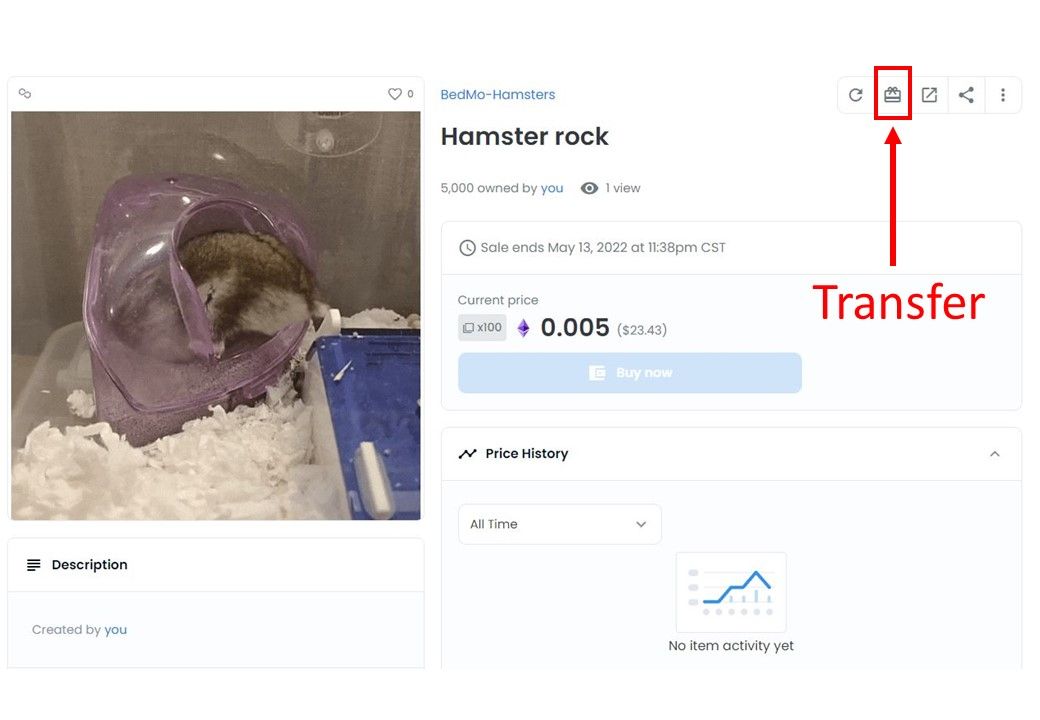Screen dimensions: 1040x720
Task: Open 'you' link under Created by
Action: [115, 630]
